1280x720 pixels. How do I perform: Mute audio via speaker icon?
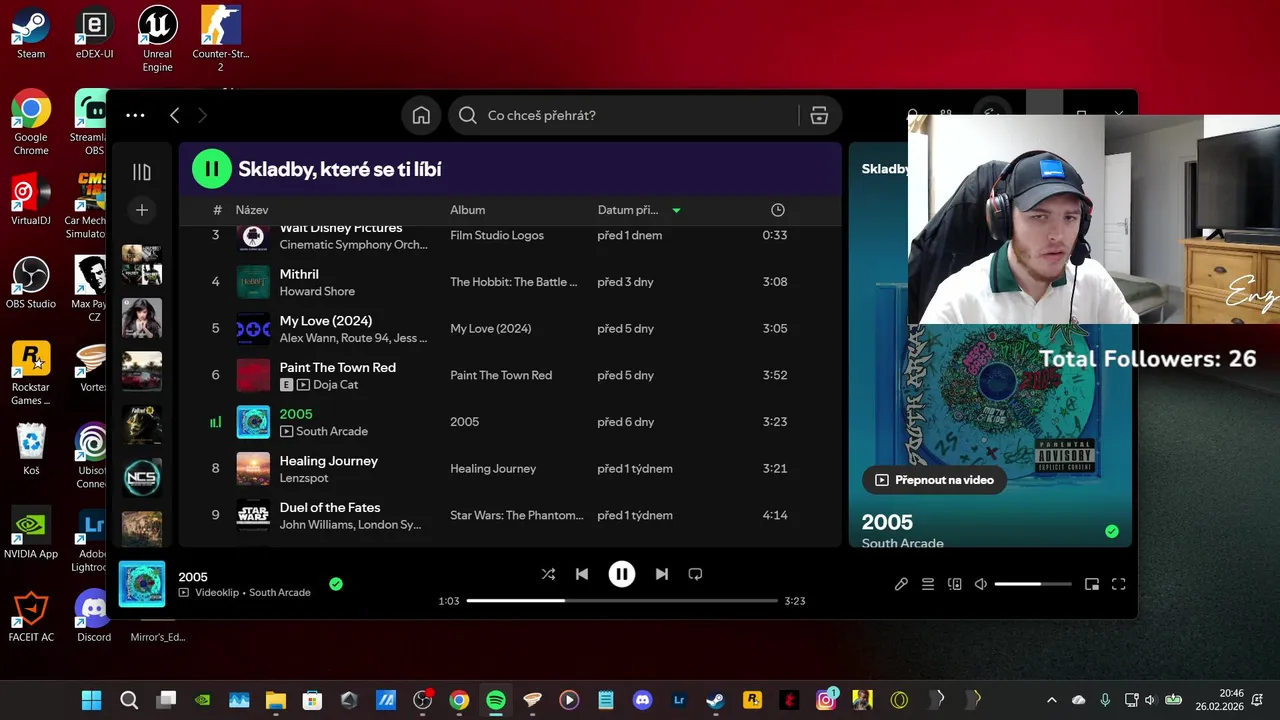pos(981,584)
